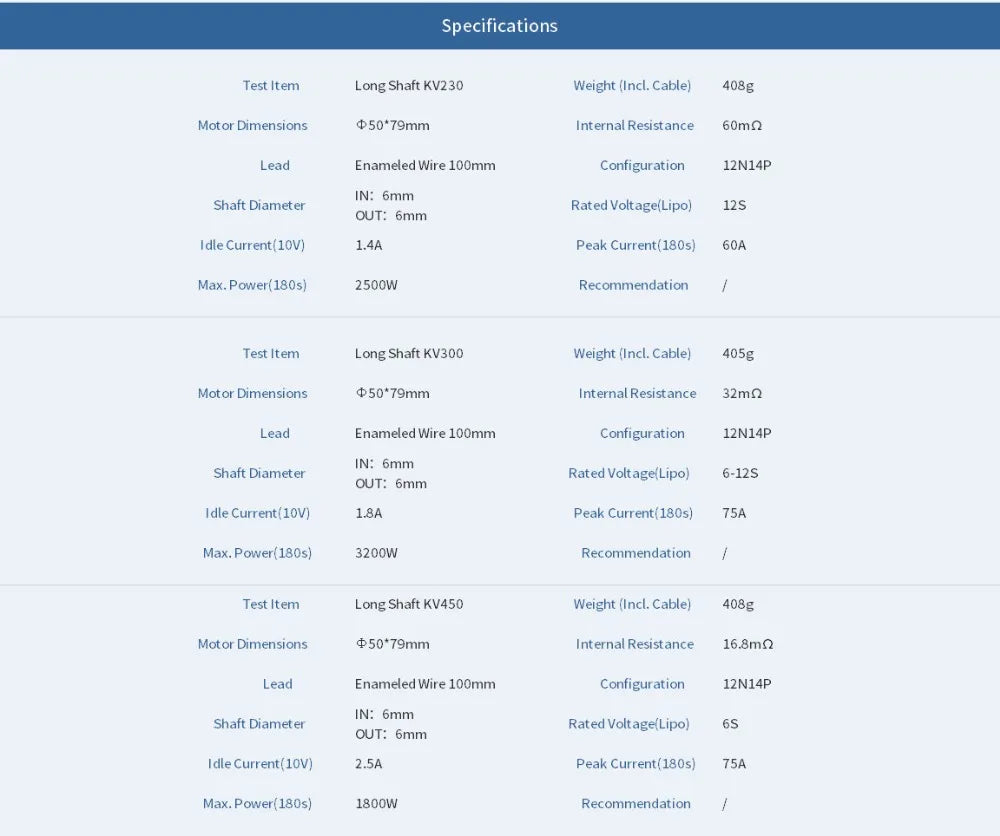Click the 6-12S rated voltage value
1000x836 pixels.
tap(740, 473)
